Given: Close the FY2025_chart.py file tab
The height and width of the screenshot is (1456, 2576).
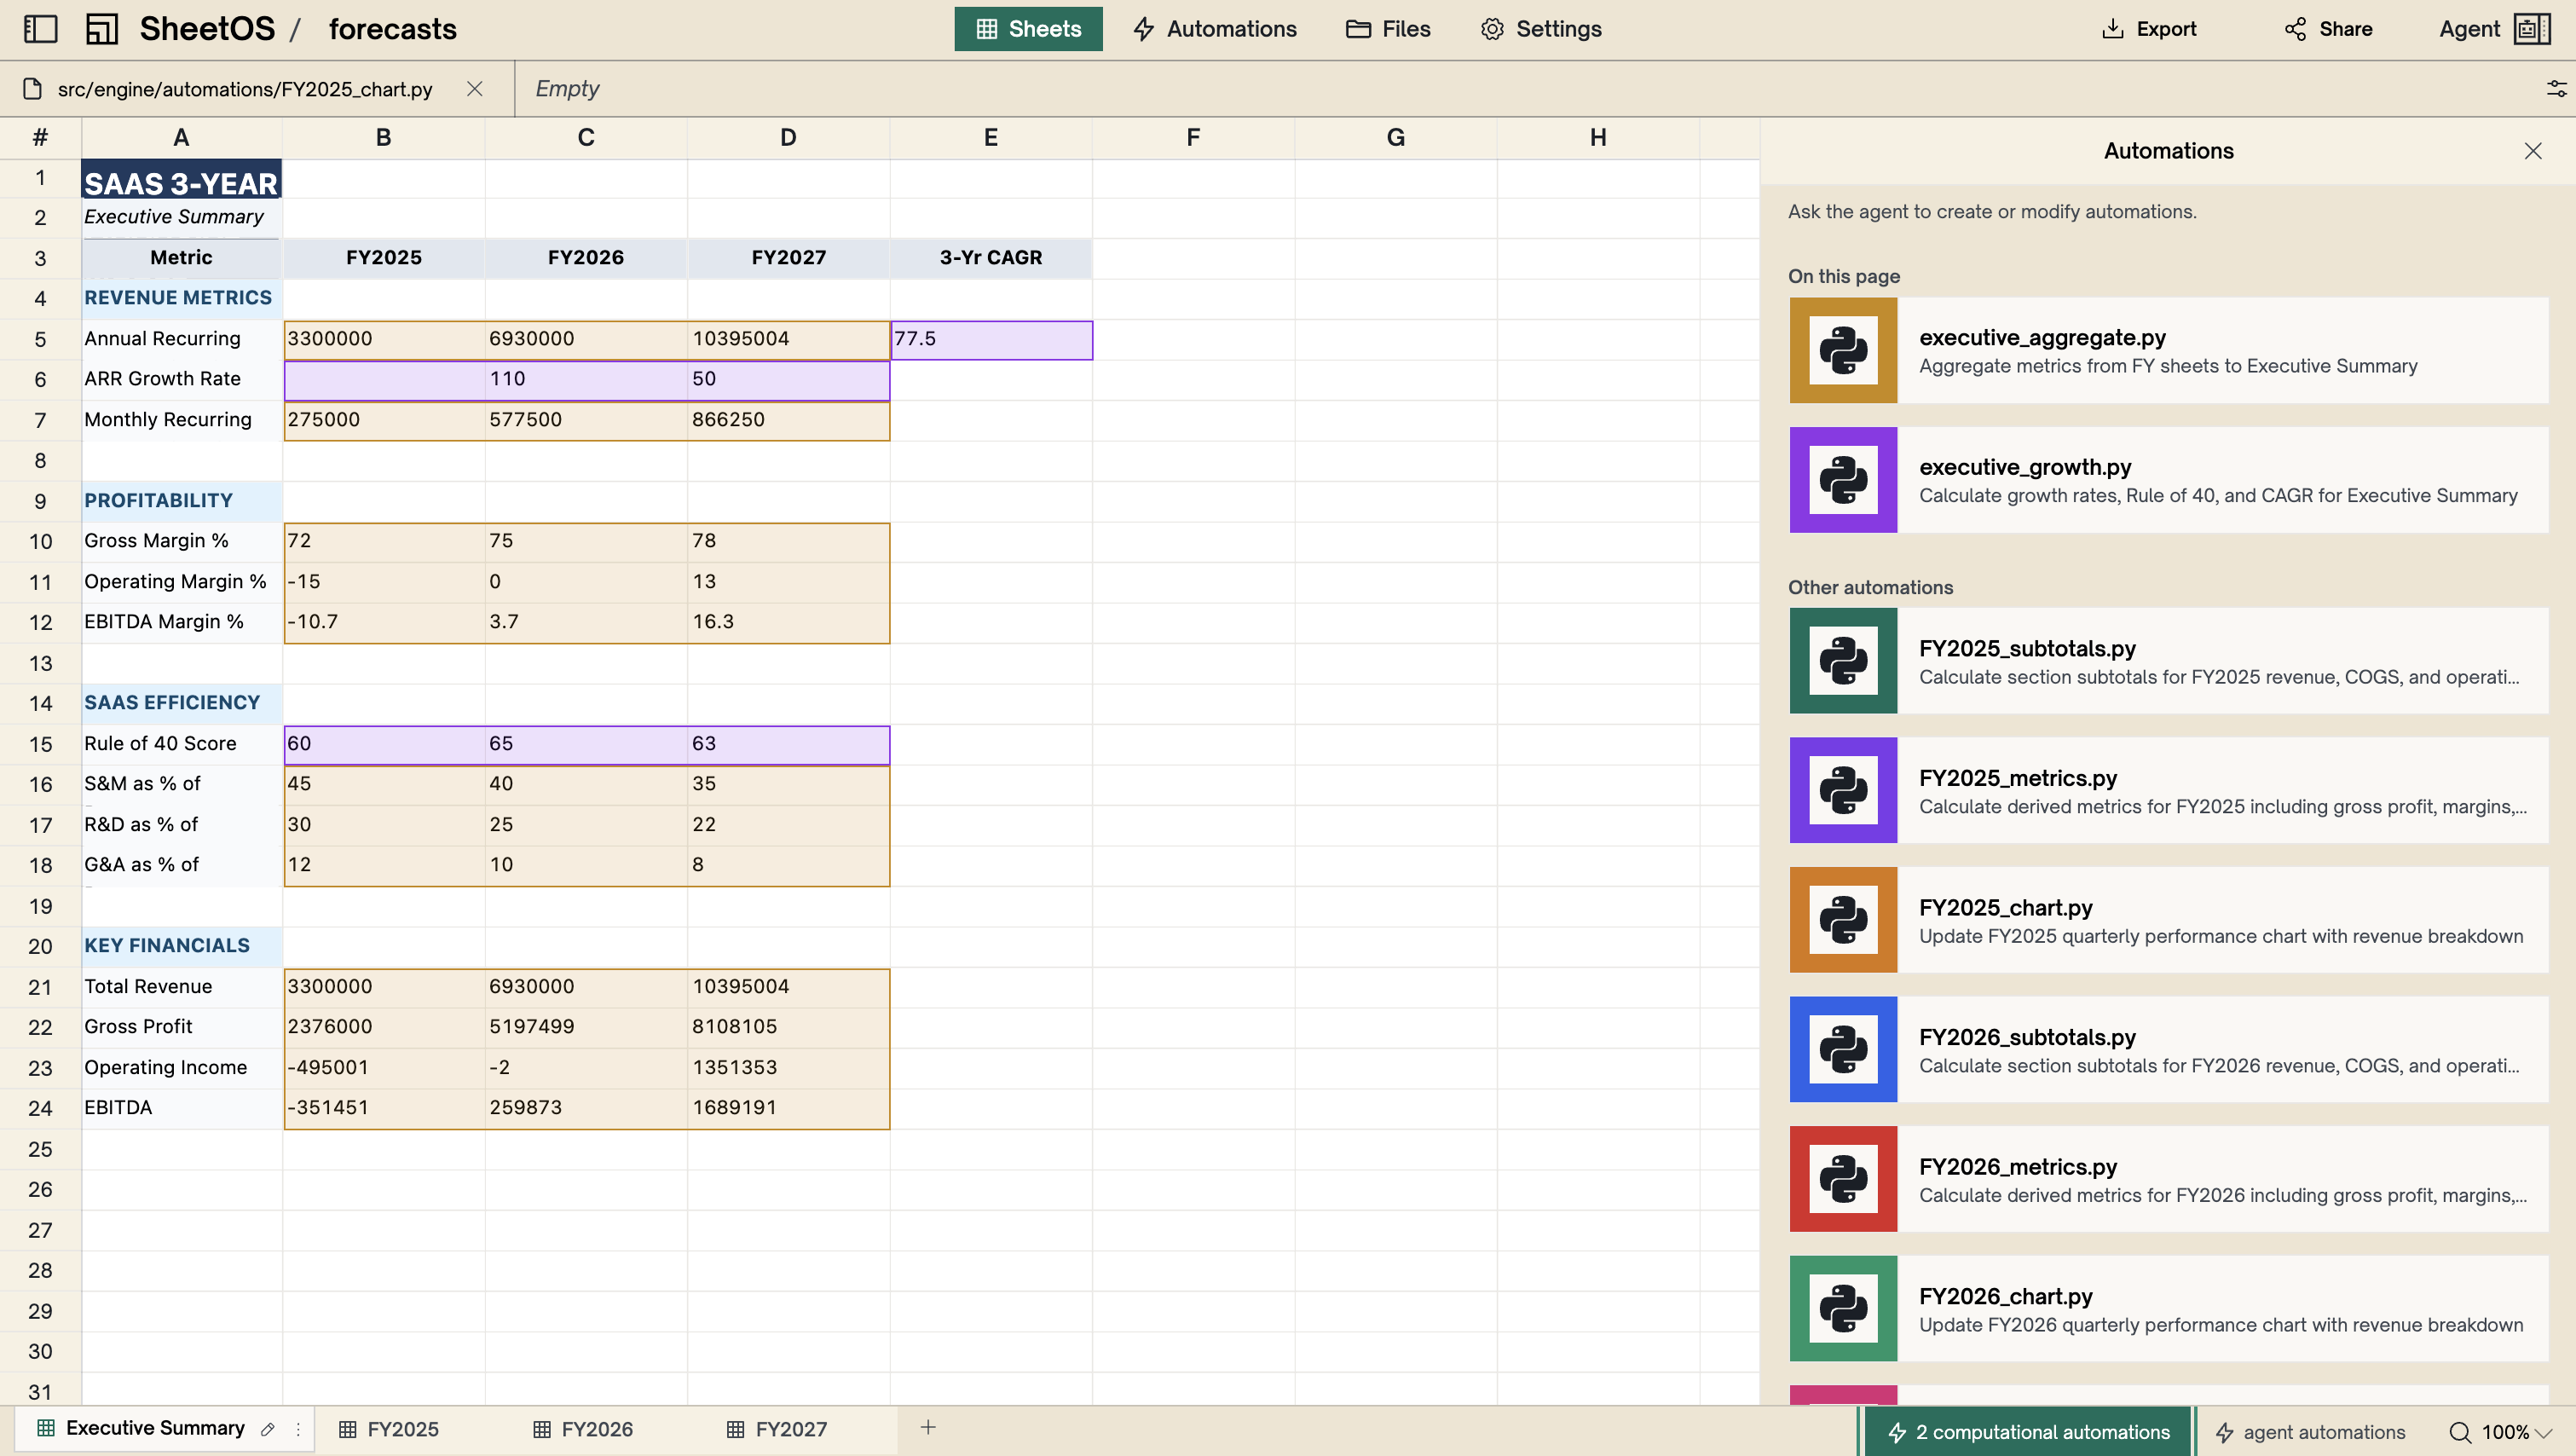Looking at the screenshot, I should [475, 89].
